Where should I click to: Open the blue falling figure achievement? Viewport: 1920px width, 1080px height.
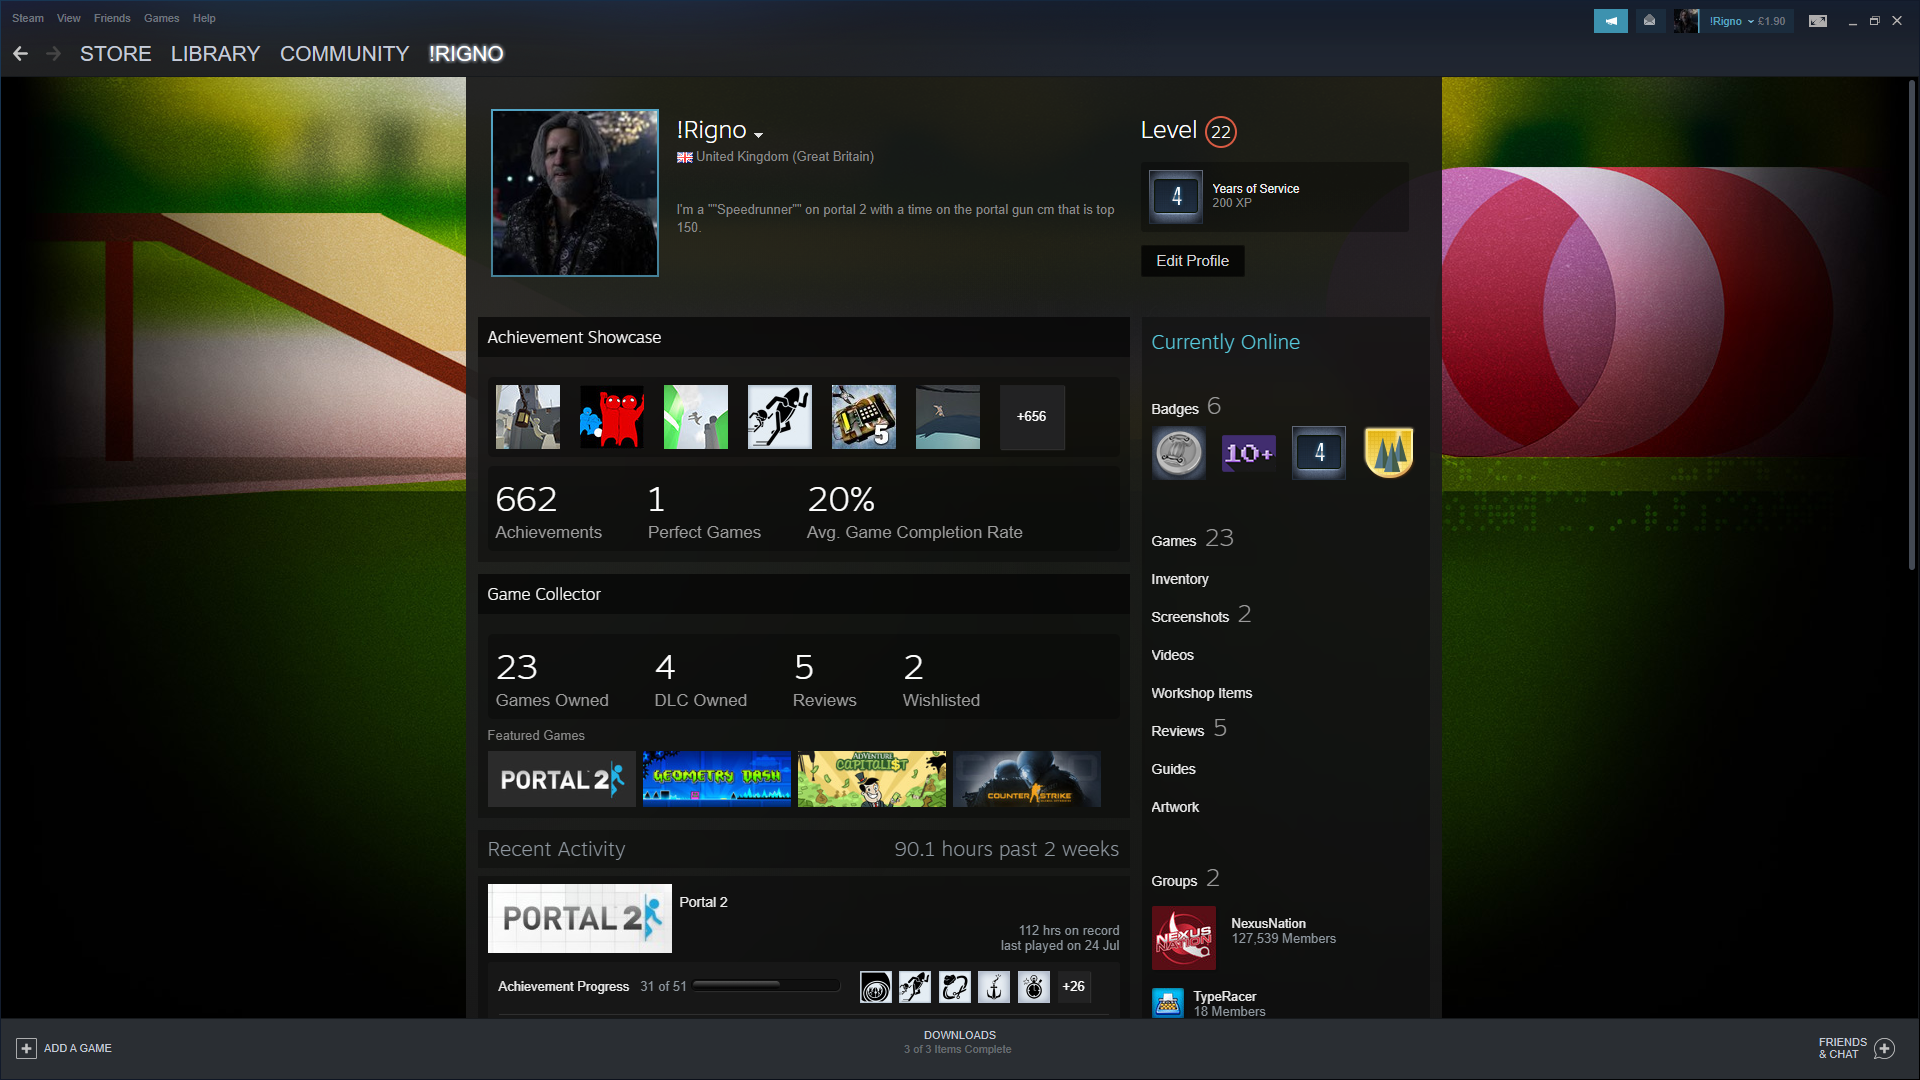(x=948, y=417)
